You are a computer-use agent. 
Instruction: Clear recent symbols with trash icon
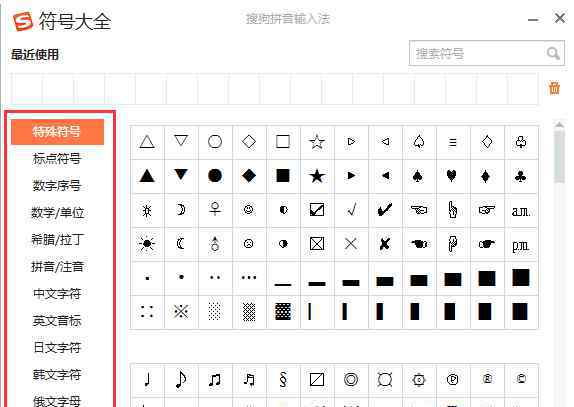point(554,88)
